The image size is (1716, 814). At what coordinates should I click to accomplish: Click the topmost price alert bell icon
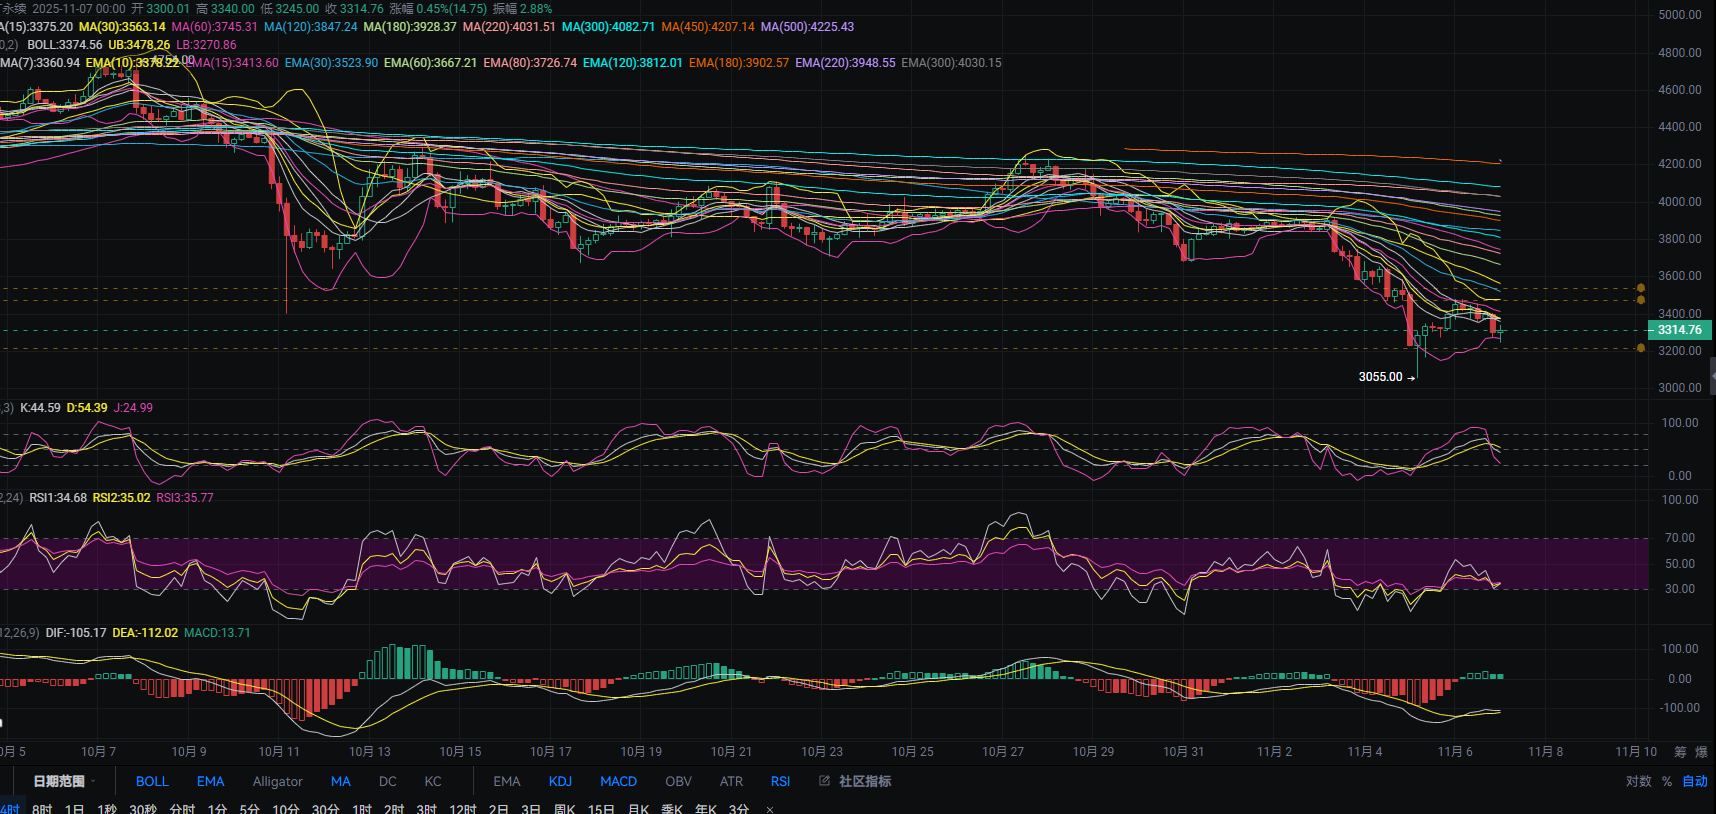click(1640, 288)
